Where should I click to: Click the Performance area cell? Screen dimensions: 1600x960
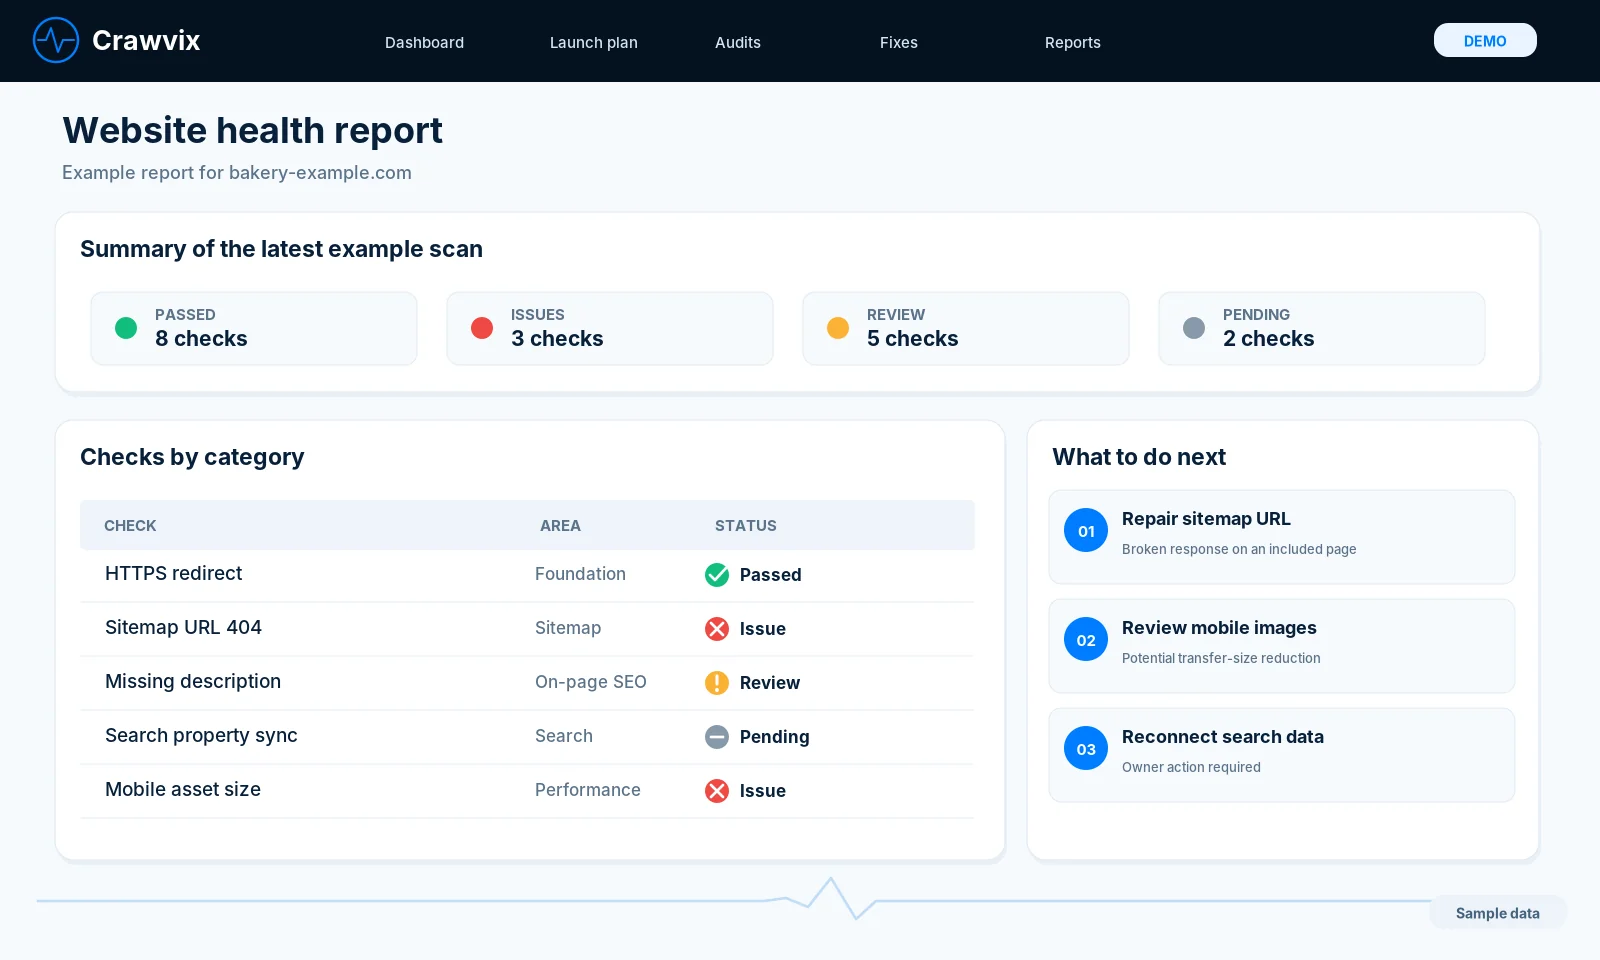pyautogui.click(x=588, y=790)
